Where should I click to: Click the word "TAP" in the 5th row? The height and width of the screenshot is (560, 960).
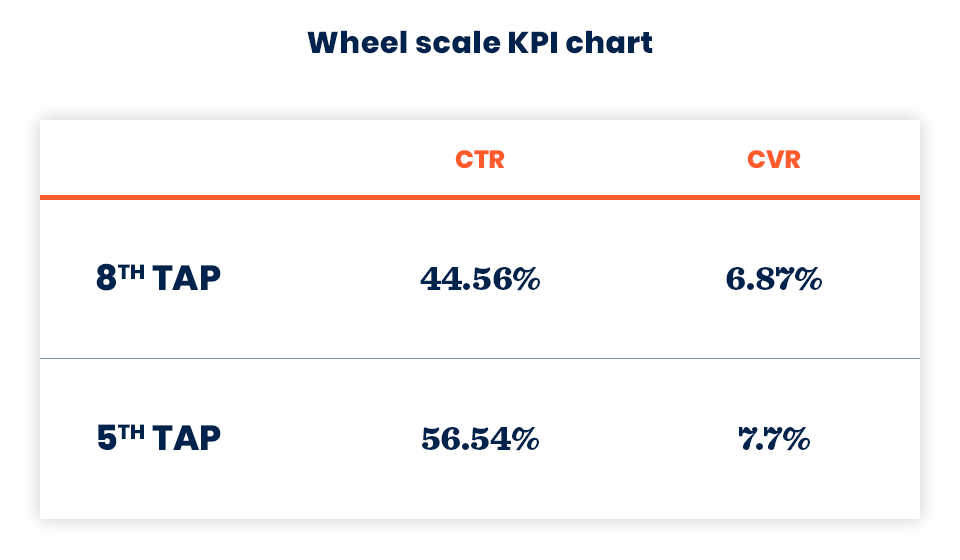coord(187,439)
